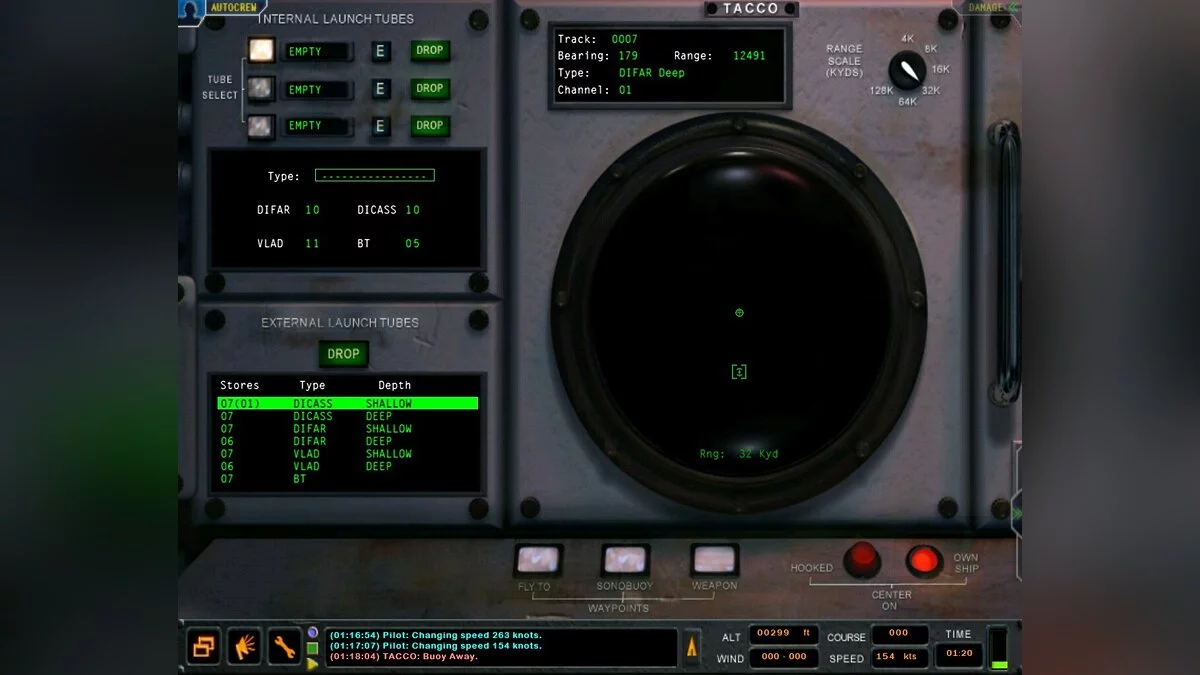Drop the first internal tube store
The width and height of the screenshot is (1200, 675).
(430, 50)
